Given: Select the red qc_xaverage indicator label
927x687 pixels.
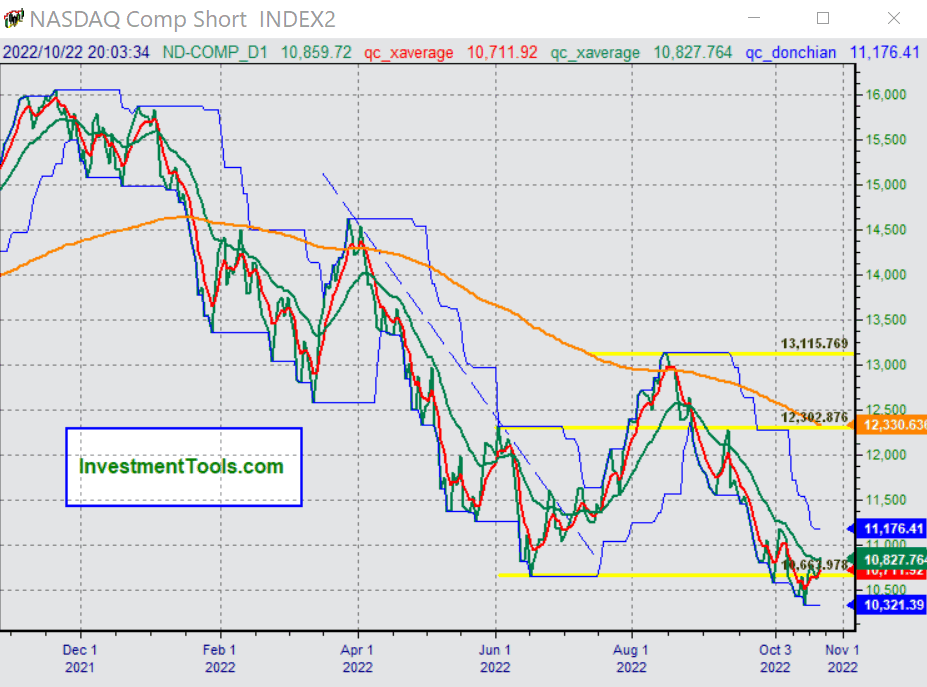Looking at the screenshot, I should pos(407,52).
